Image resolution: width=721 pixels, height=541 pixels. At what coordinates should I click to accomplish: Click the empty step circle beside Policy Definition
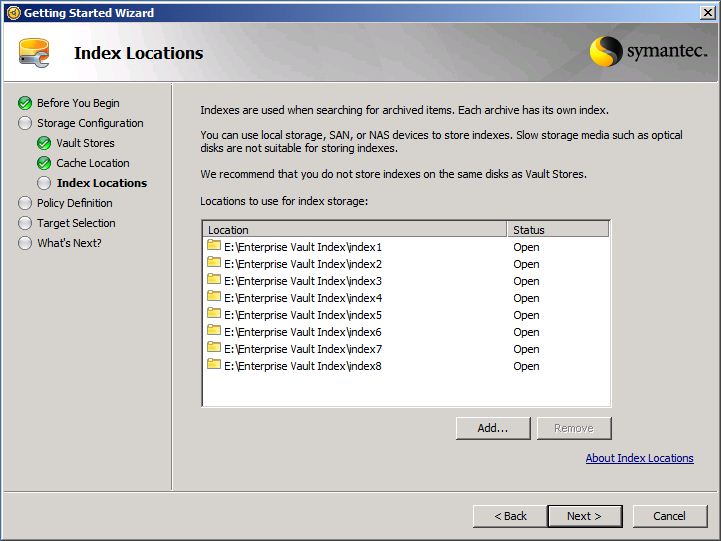pos(25,203)
